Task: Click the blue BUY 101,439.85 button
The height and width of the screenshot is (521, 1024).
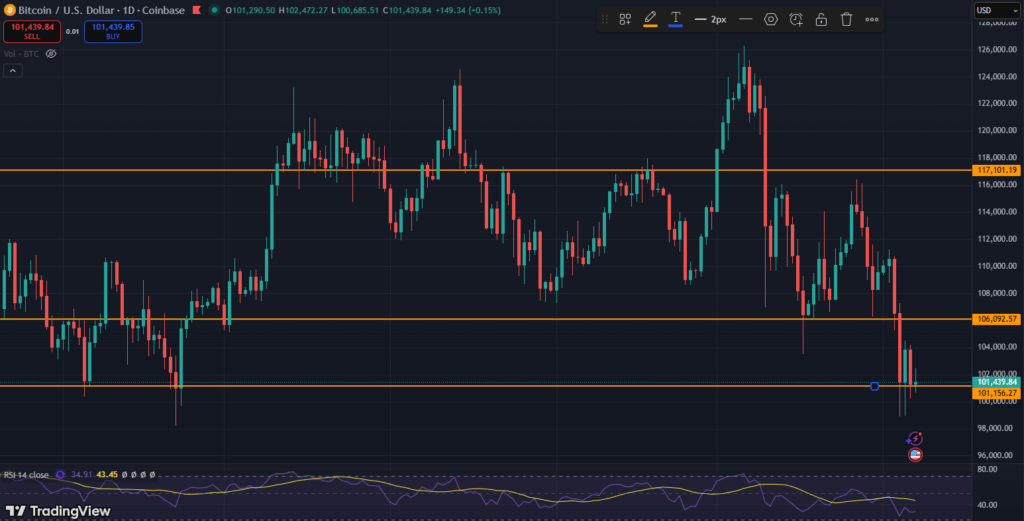Action: pos(113,31)
